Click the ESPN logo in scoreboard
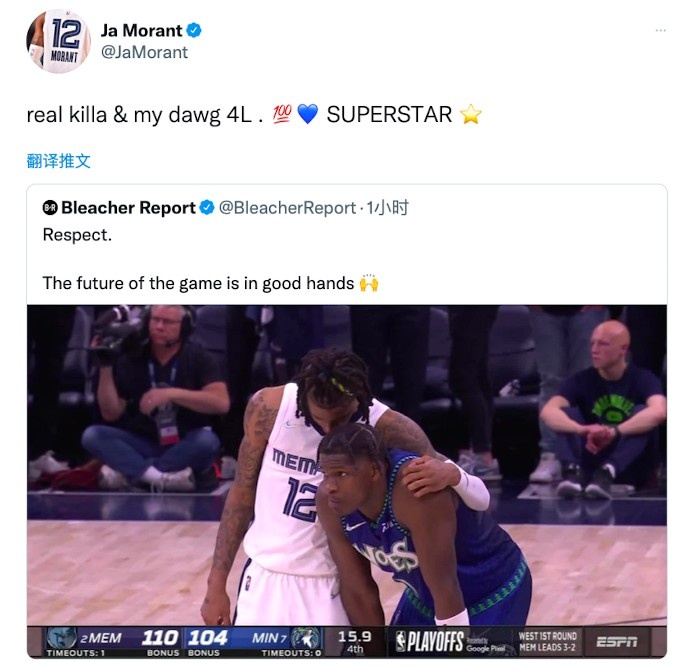Screen dimensions: 678x666 (617, 642)
